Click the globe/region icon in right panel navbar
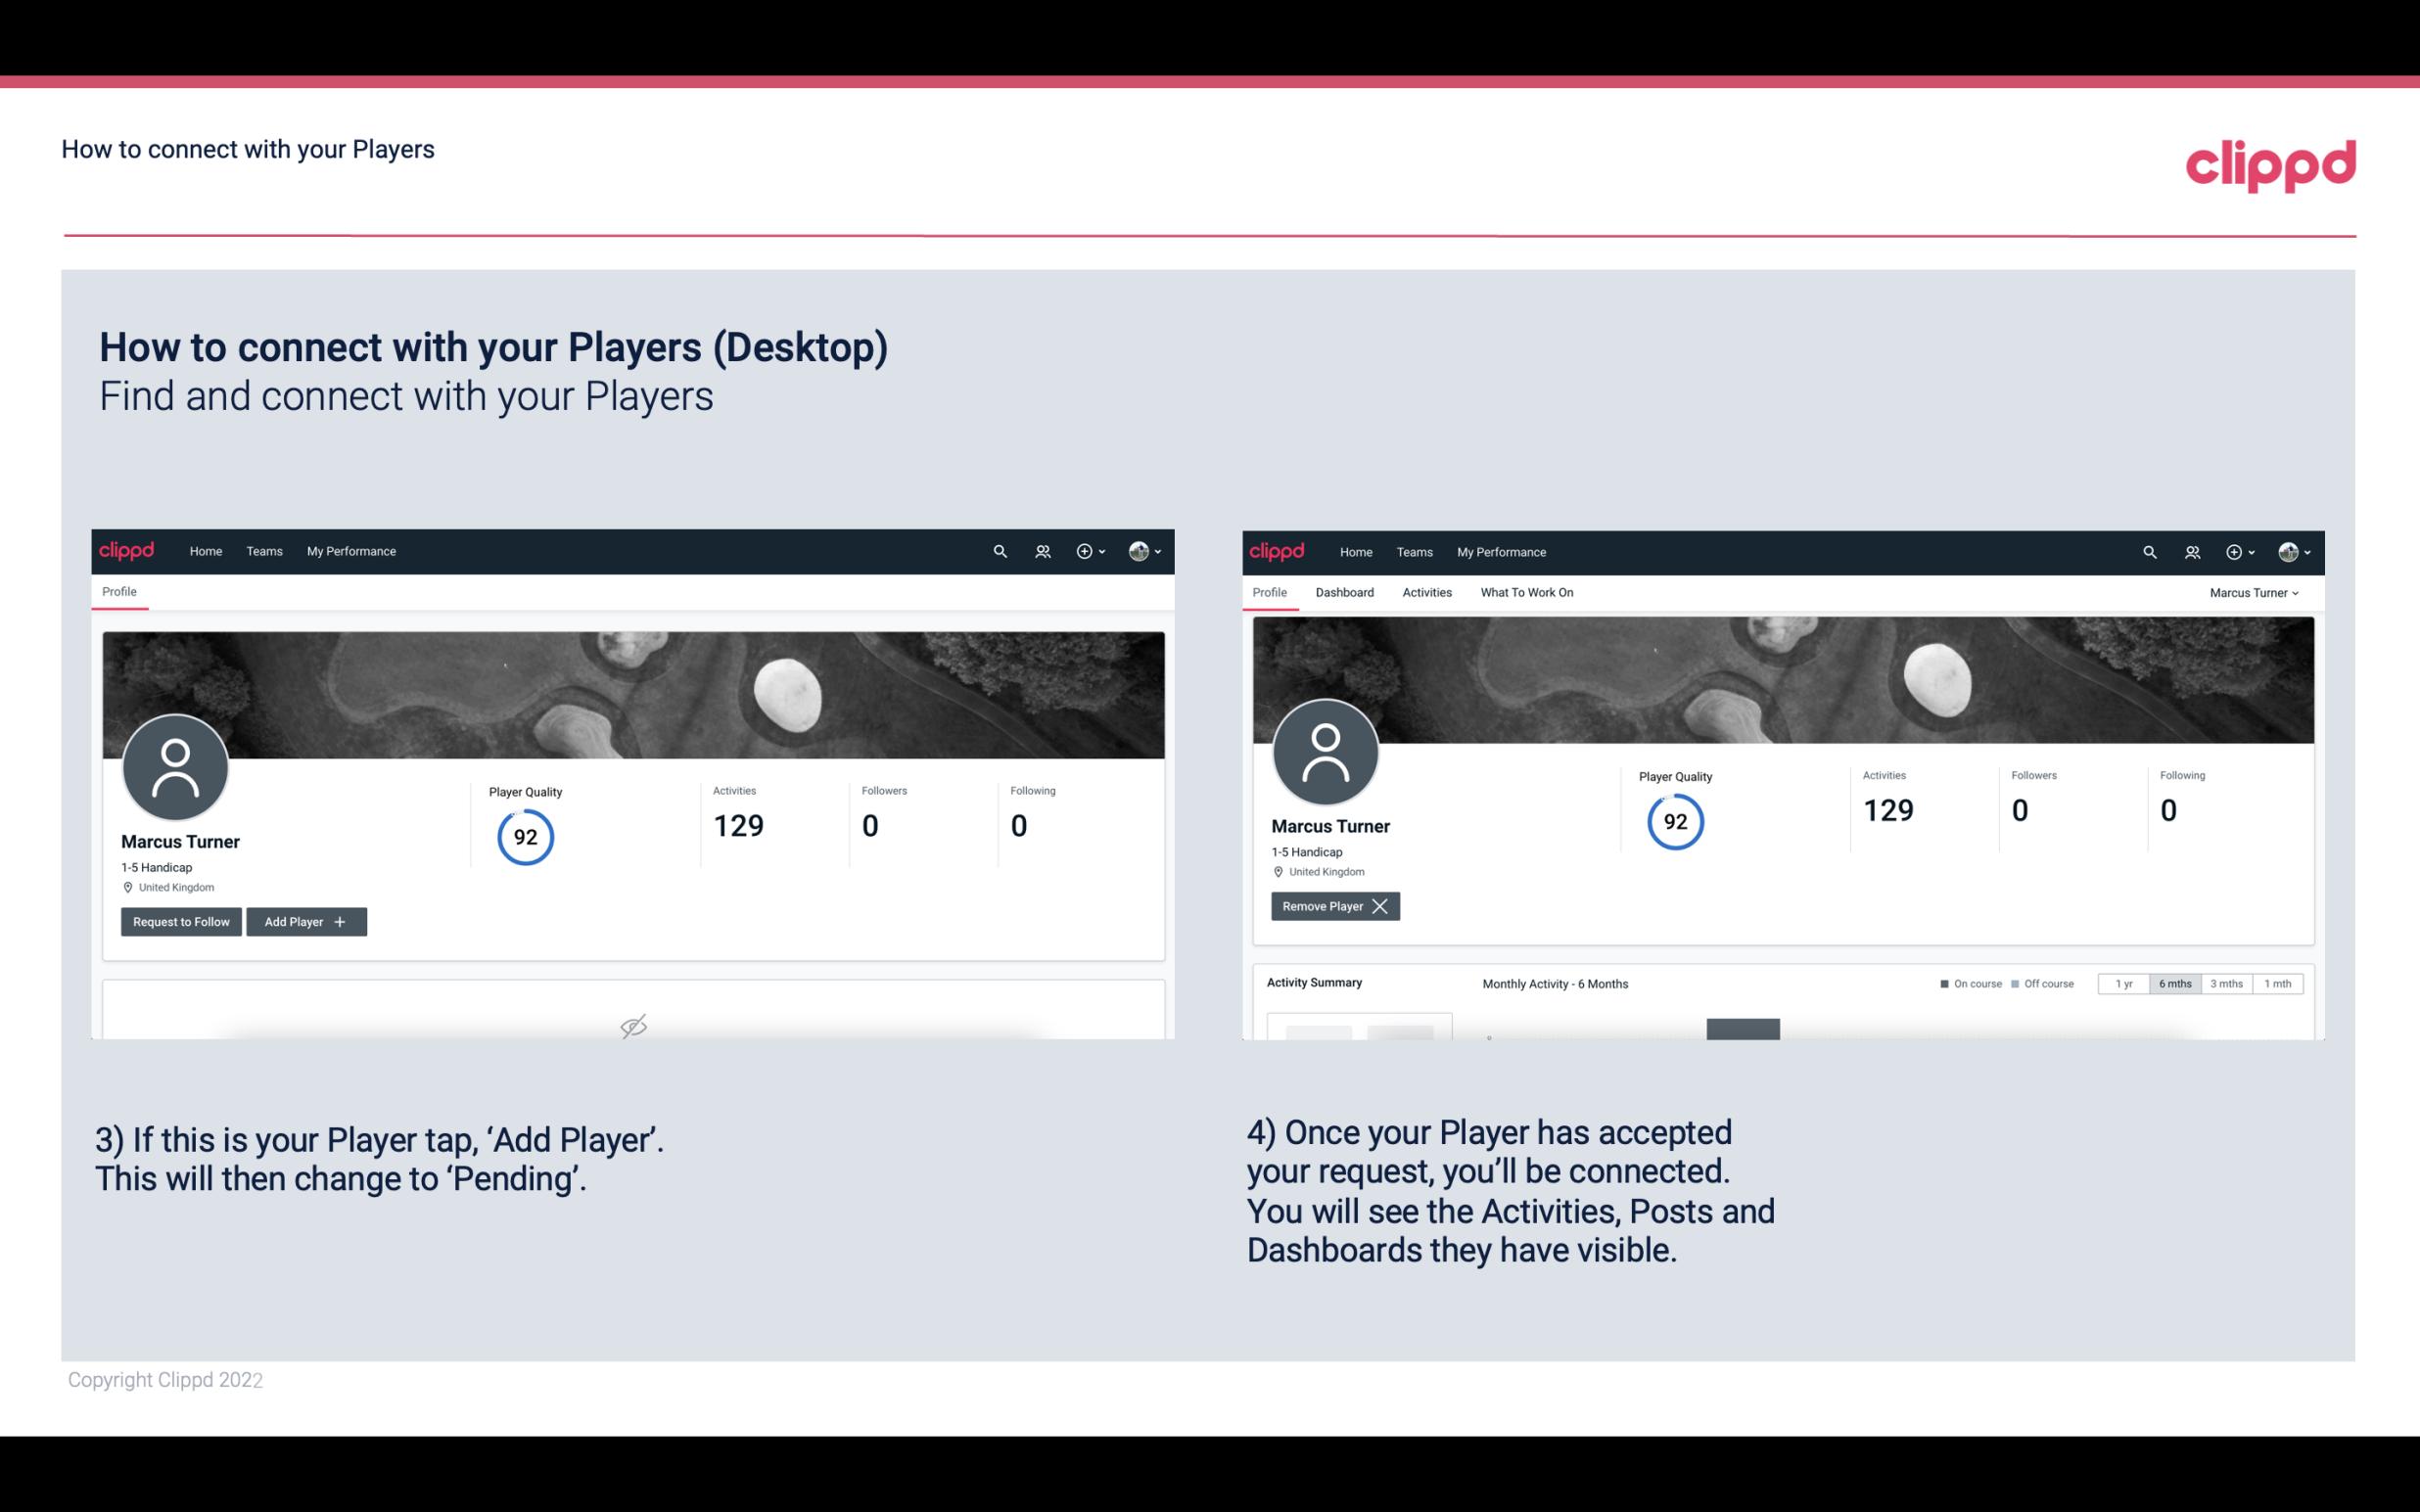Screen dimensions: 2420x1512 click(2286, 550)
